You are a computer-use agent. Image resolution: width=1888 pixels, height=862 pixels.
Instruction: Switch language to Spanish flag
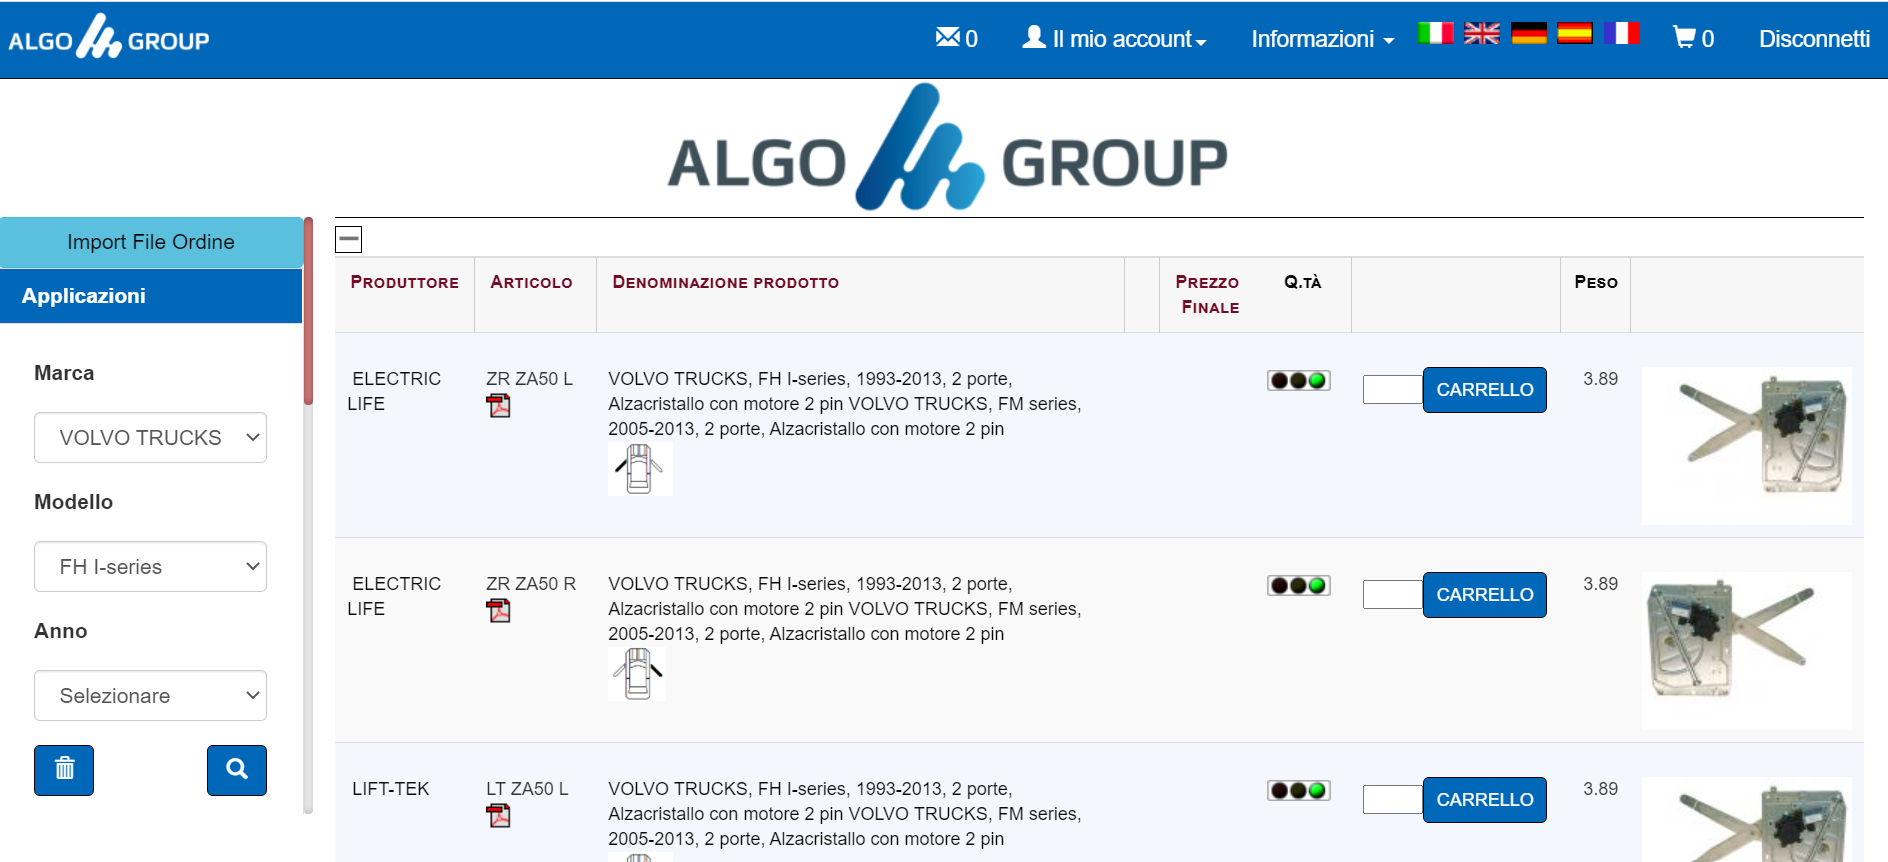(x=1575, y=33)
